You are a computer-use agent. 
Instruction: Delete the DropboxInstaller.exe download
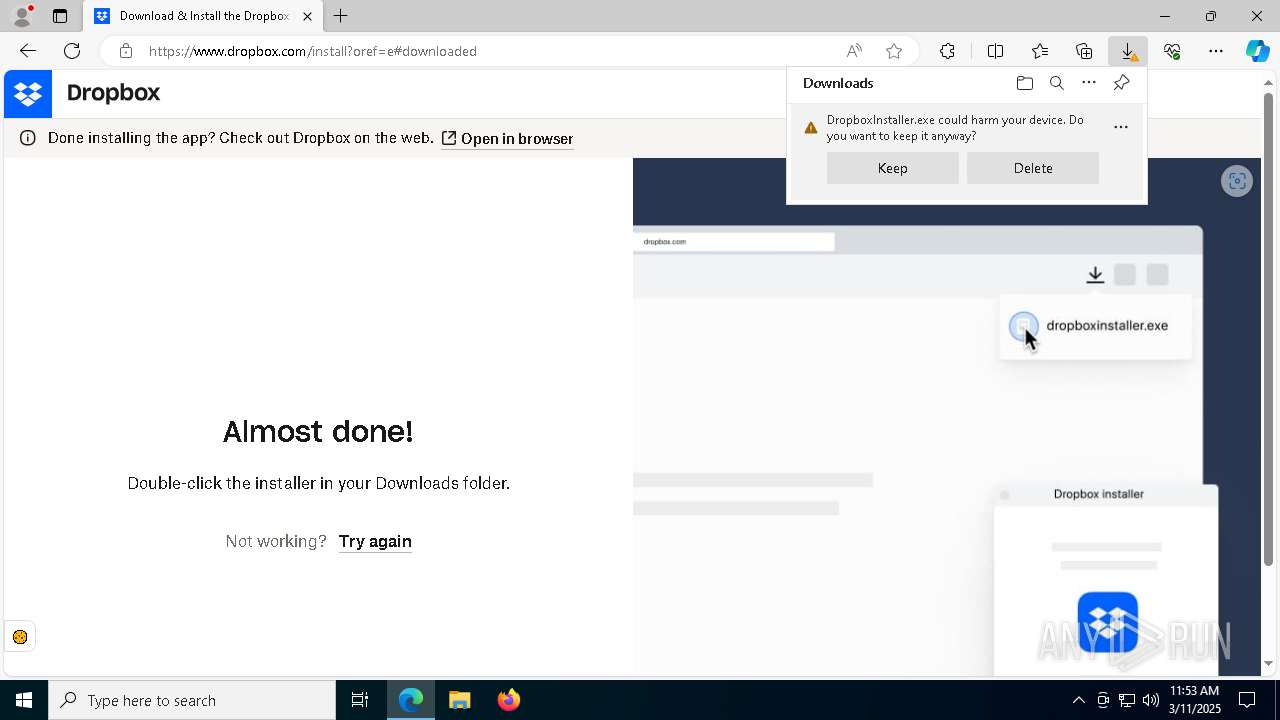pyautogui.click(x=1033, y=168)
